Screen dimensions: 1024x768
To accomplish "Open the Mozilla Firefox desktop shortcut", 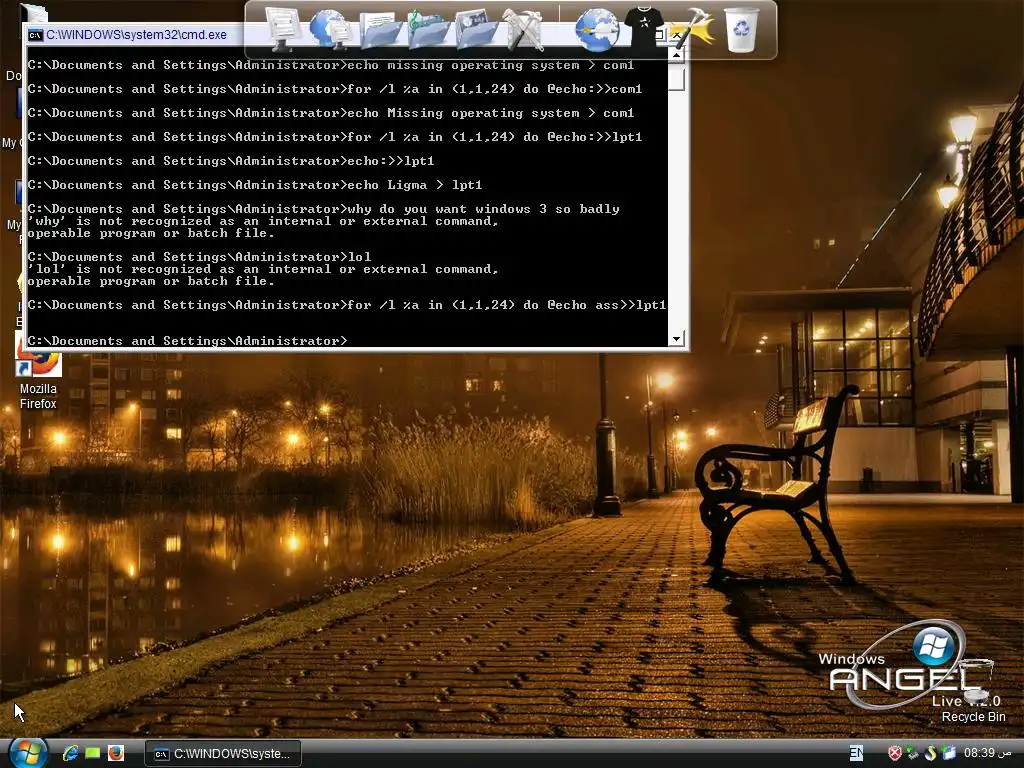I will pos(38,379).
